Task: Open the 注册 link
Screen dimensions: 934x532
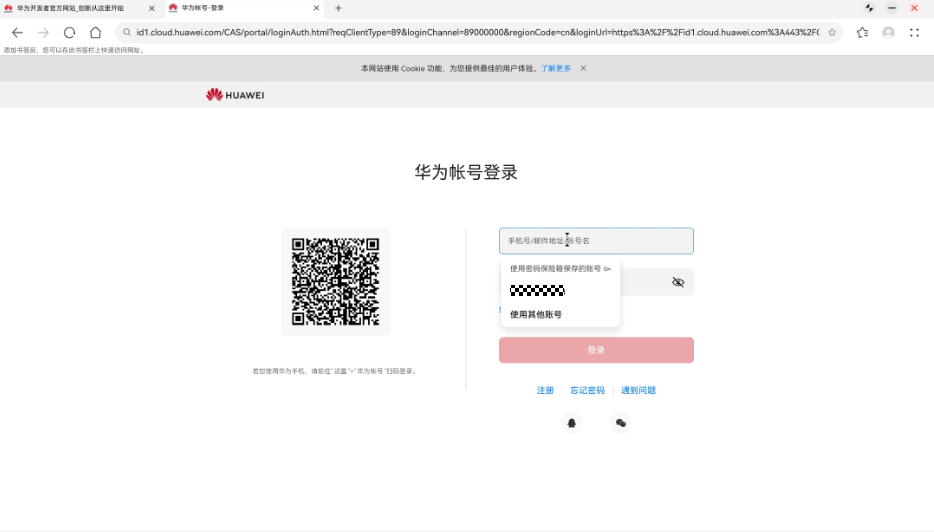Action: point(545,390)
